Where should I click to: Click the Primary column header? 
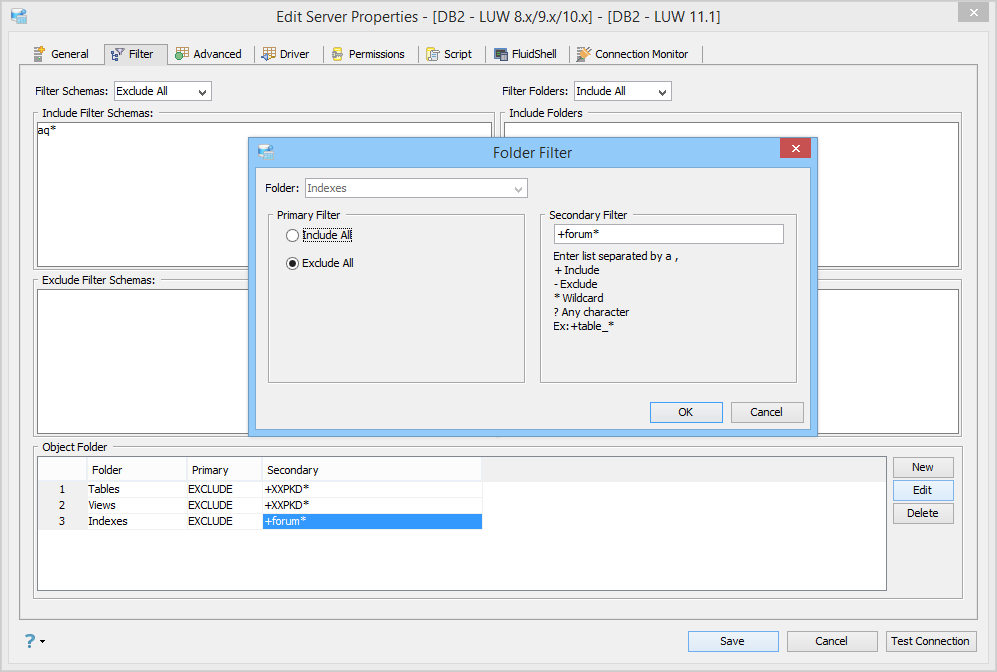pos(224,470)
